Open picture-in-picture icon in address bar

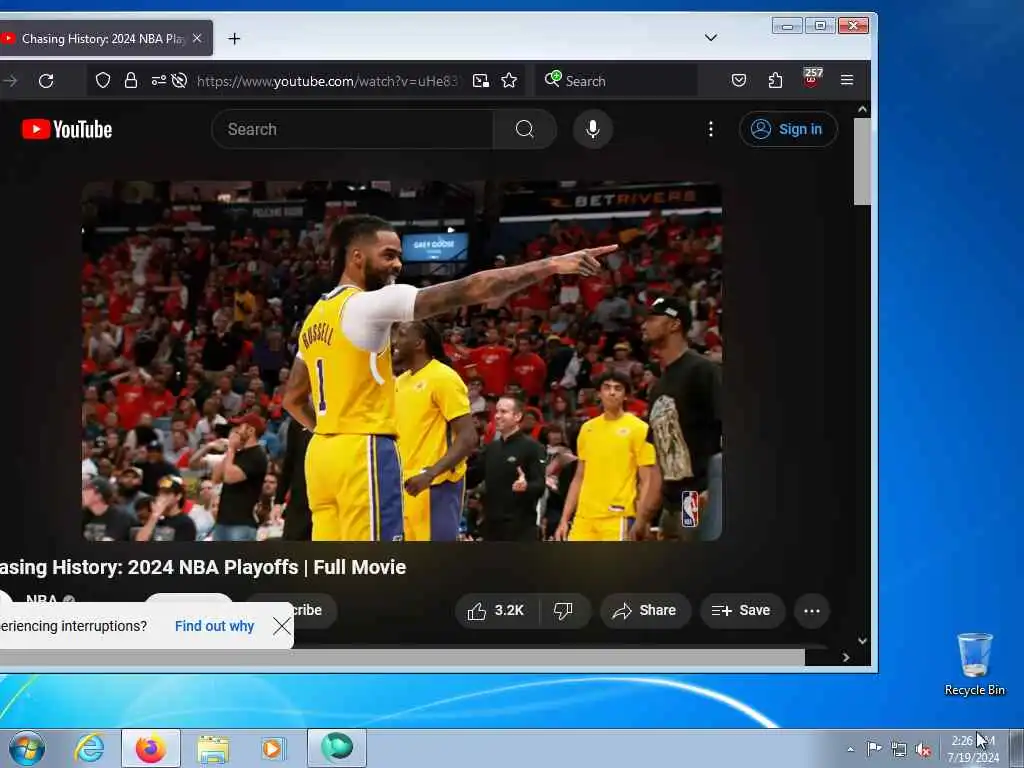click(481, 80)
